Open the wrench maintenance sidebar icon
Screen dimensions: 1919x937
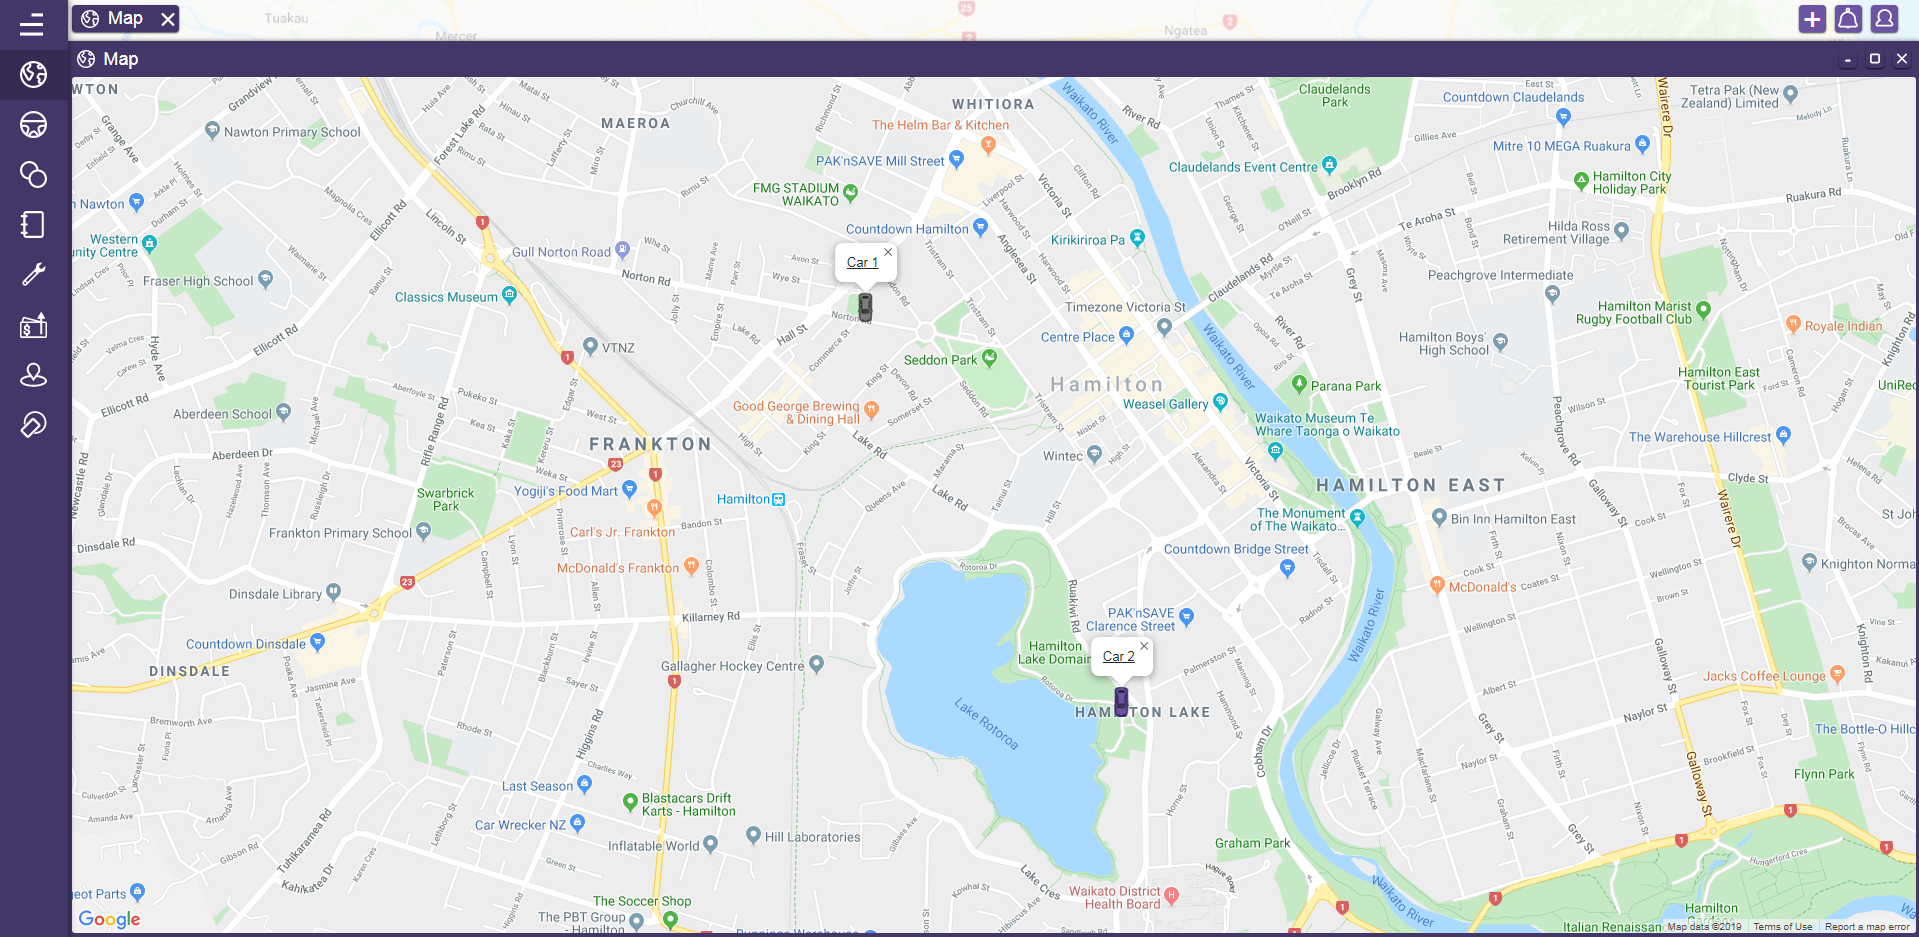(x=34, y=275)
